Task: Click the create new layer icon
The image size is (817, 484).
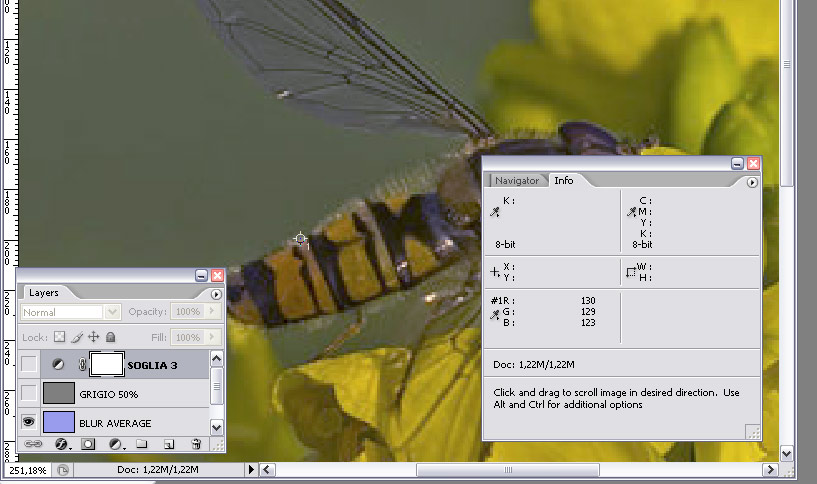Action: pyautogui.click(x=169, y=443)
